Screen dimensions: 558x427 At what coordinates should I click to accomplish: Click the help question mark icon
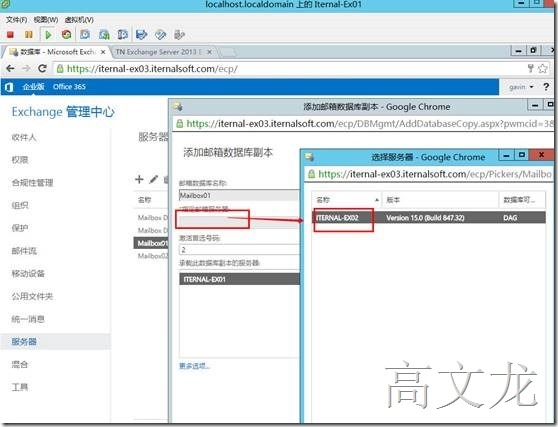546,87
